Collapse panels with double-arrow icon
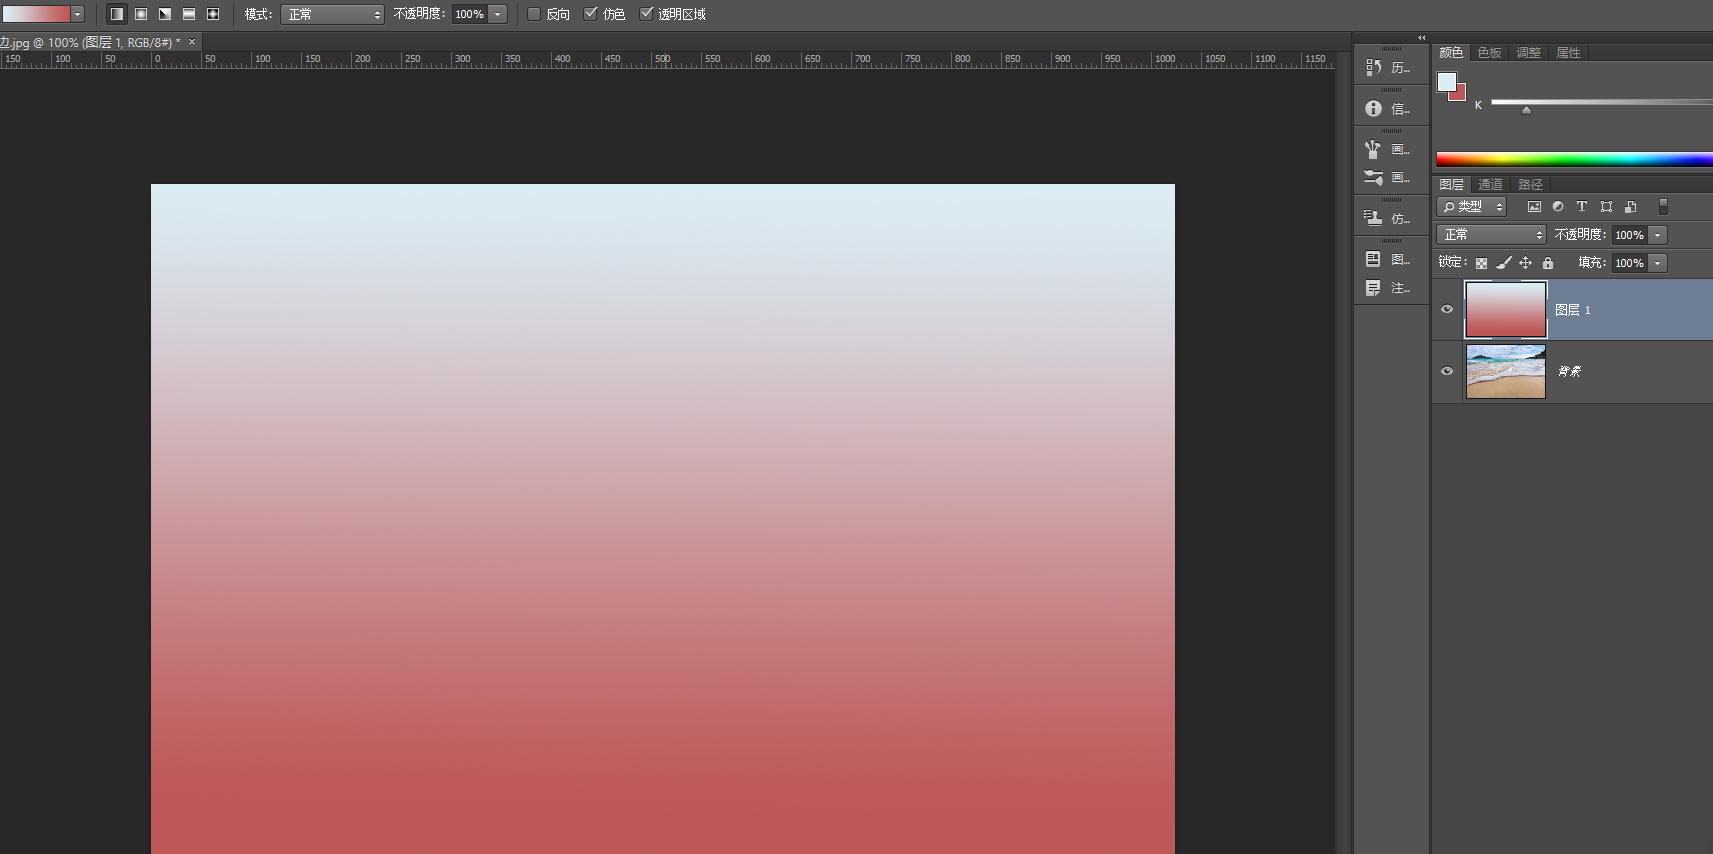The image size is (1713, 854). tap(1421, 38)
